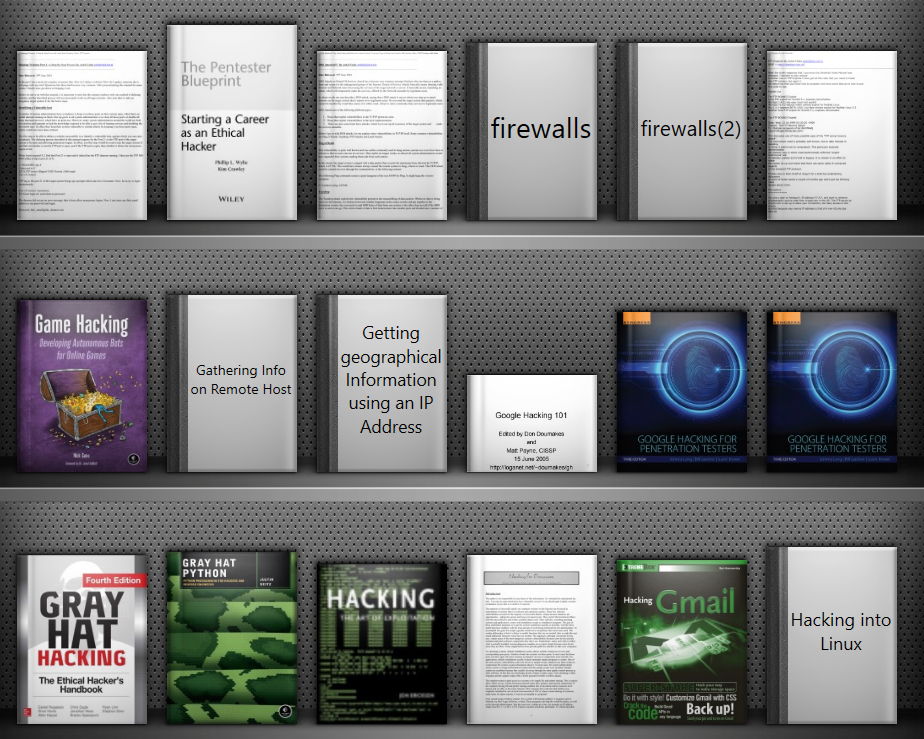
Task: Open the Gray Hat Python book
Action: (x=232, y=638)
